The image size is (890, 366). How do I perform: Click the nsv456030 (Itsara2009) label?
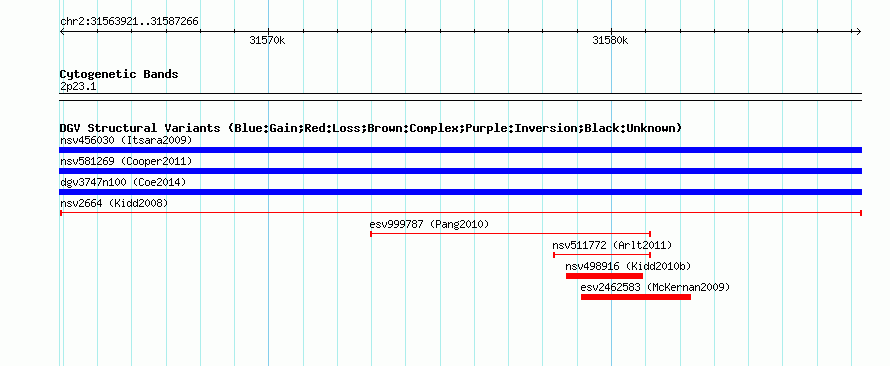point(126,140)
